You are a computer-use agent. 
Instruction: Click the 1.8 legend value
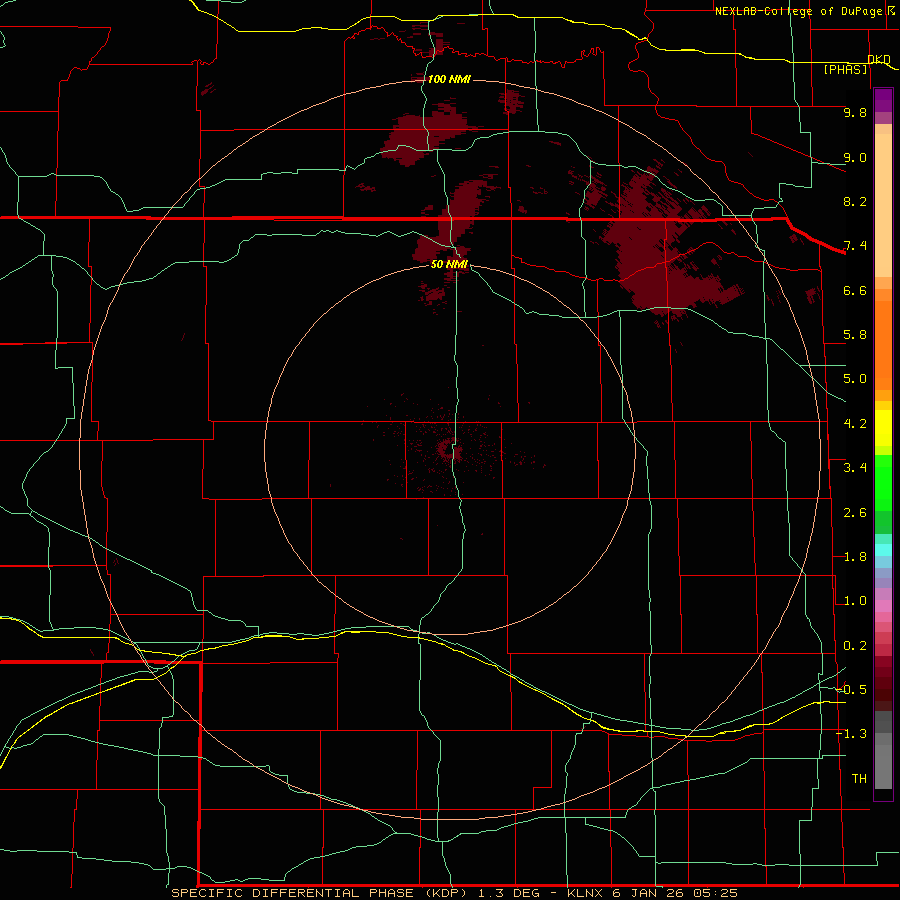coord(855,557)
